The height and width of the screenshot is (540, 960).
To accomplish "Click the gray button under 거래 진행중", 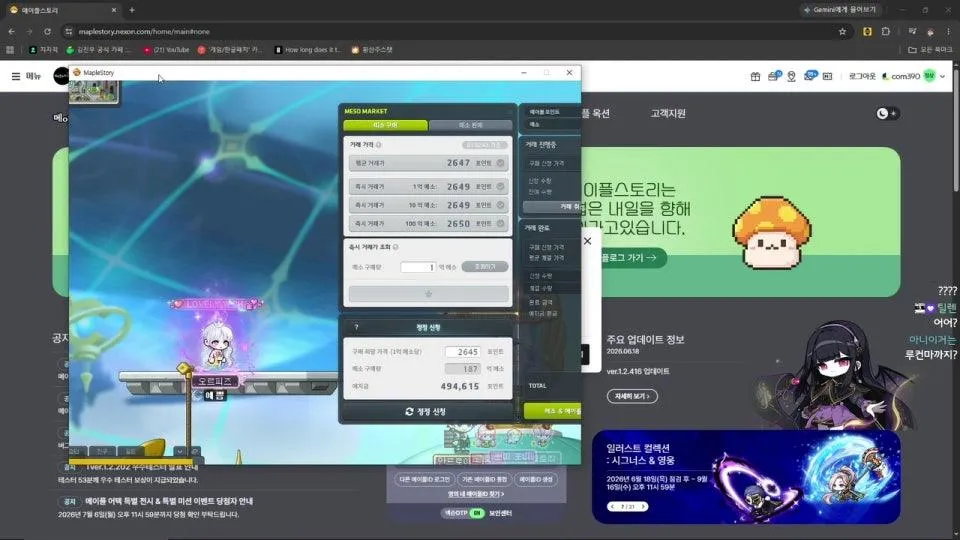I will (x=552, y=207).
